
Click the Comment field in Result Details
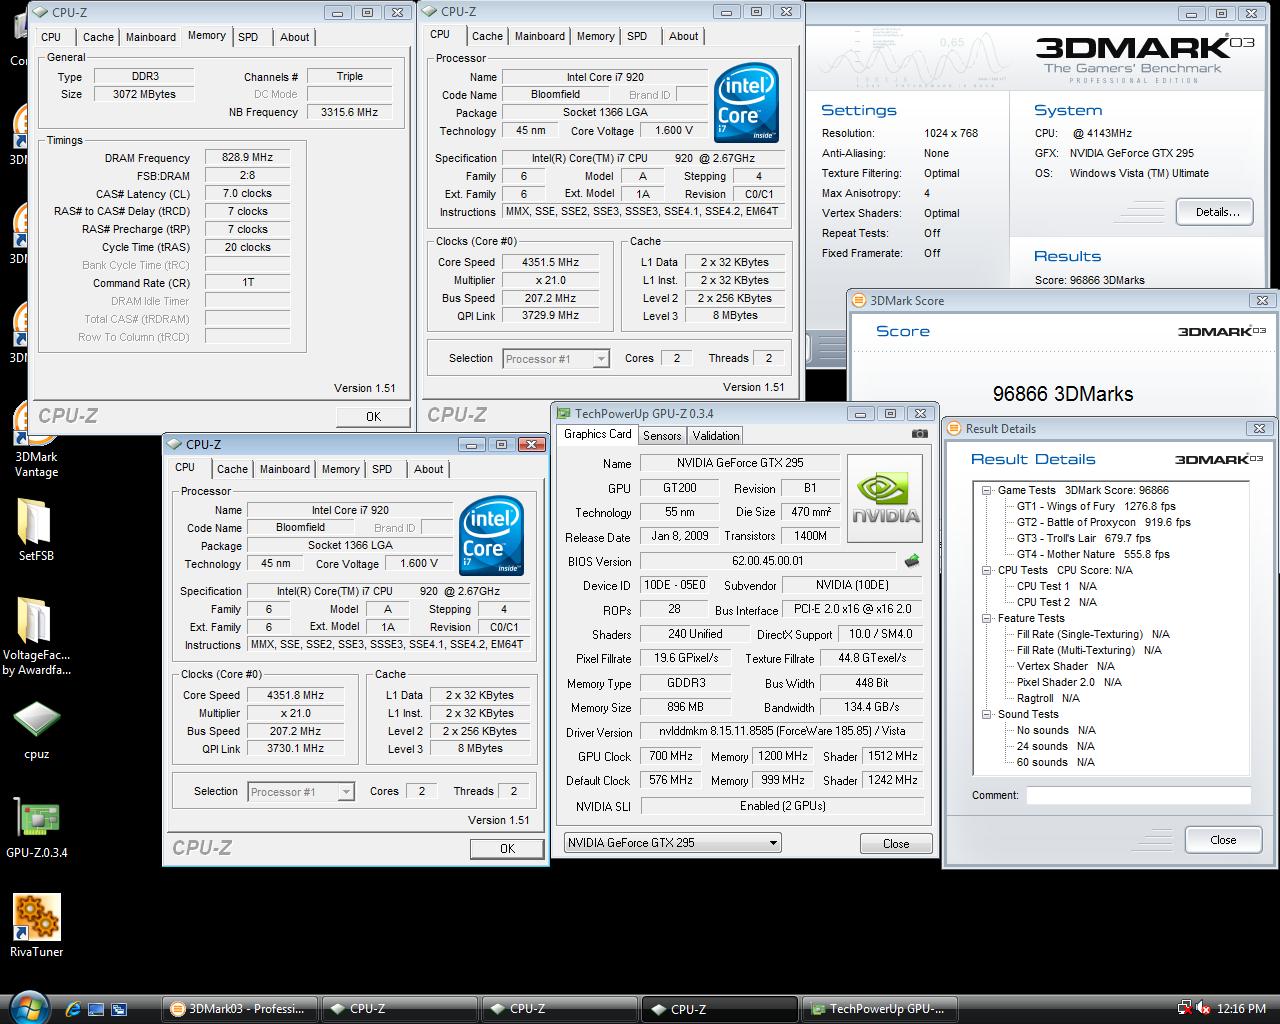click(x=1138, y=796)
